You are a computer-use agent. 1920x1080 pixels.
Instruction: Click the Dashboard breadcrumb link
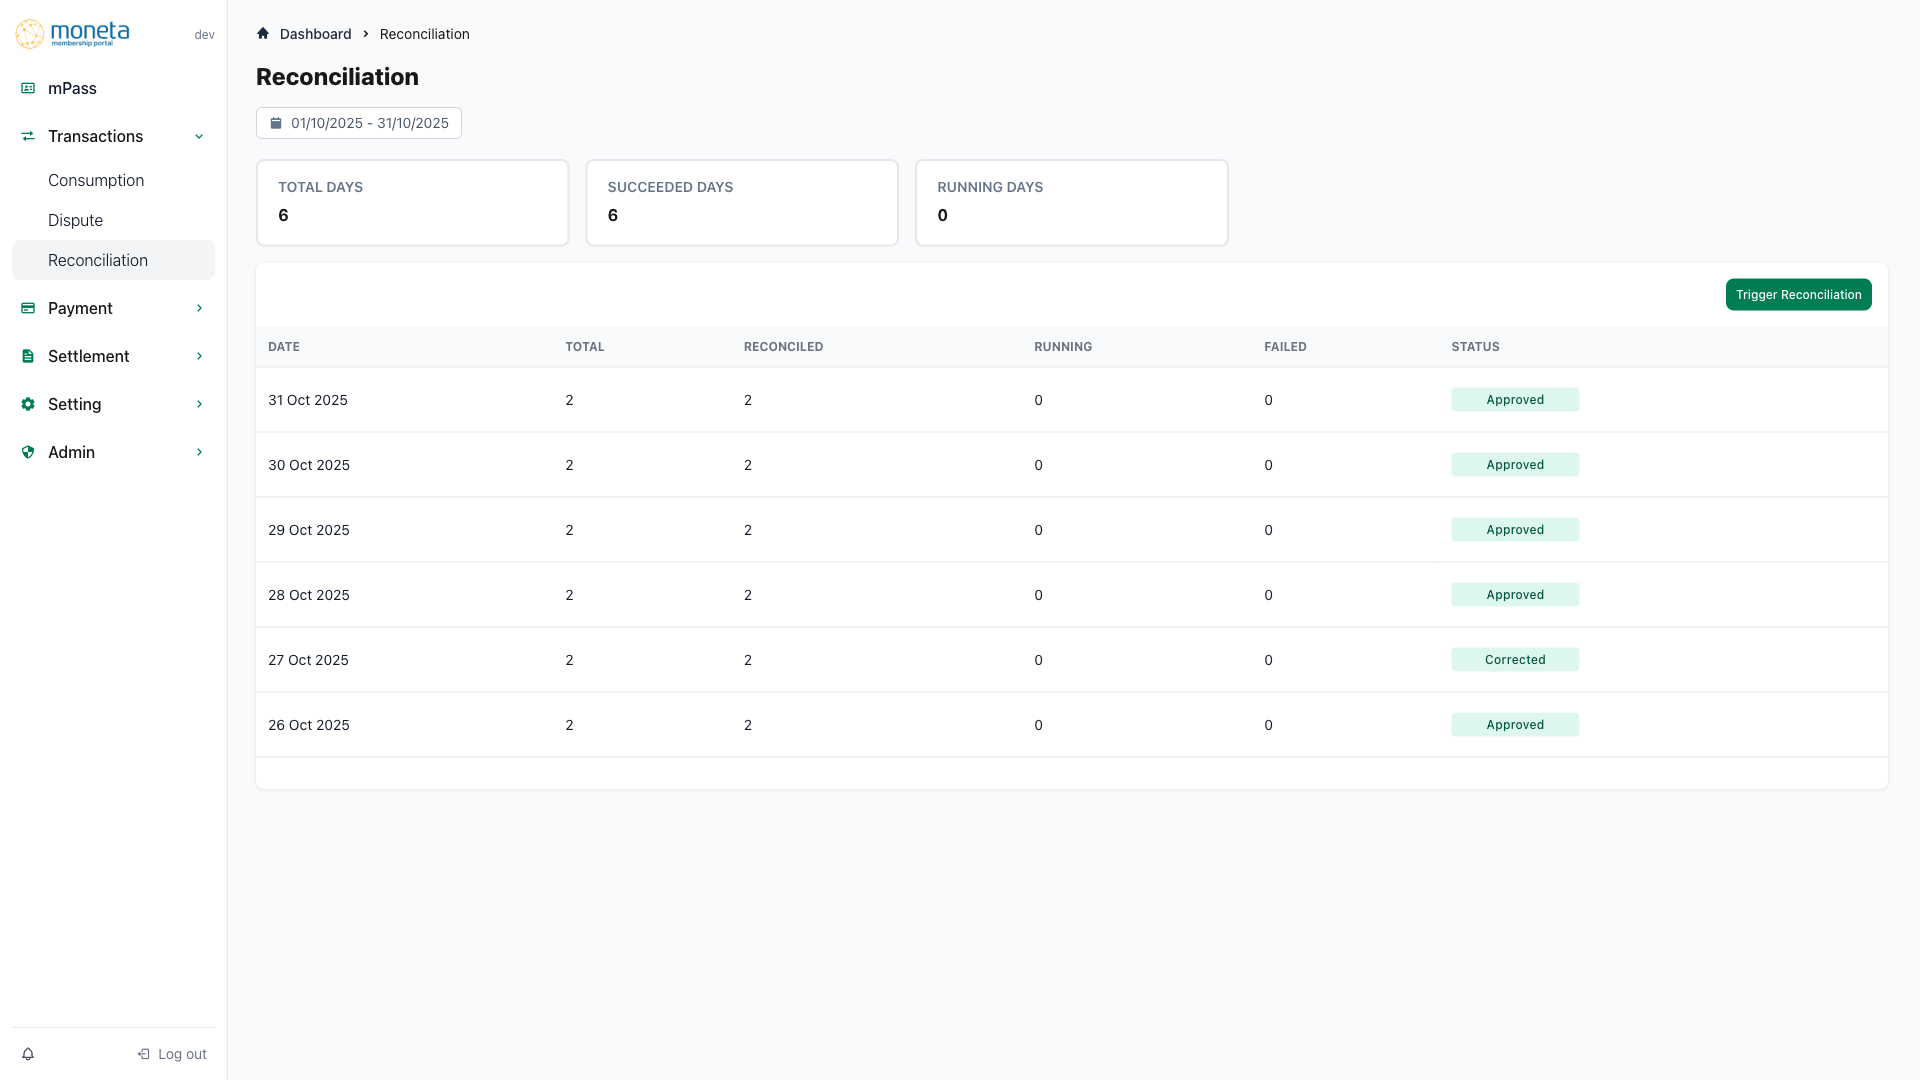[316, 33]
